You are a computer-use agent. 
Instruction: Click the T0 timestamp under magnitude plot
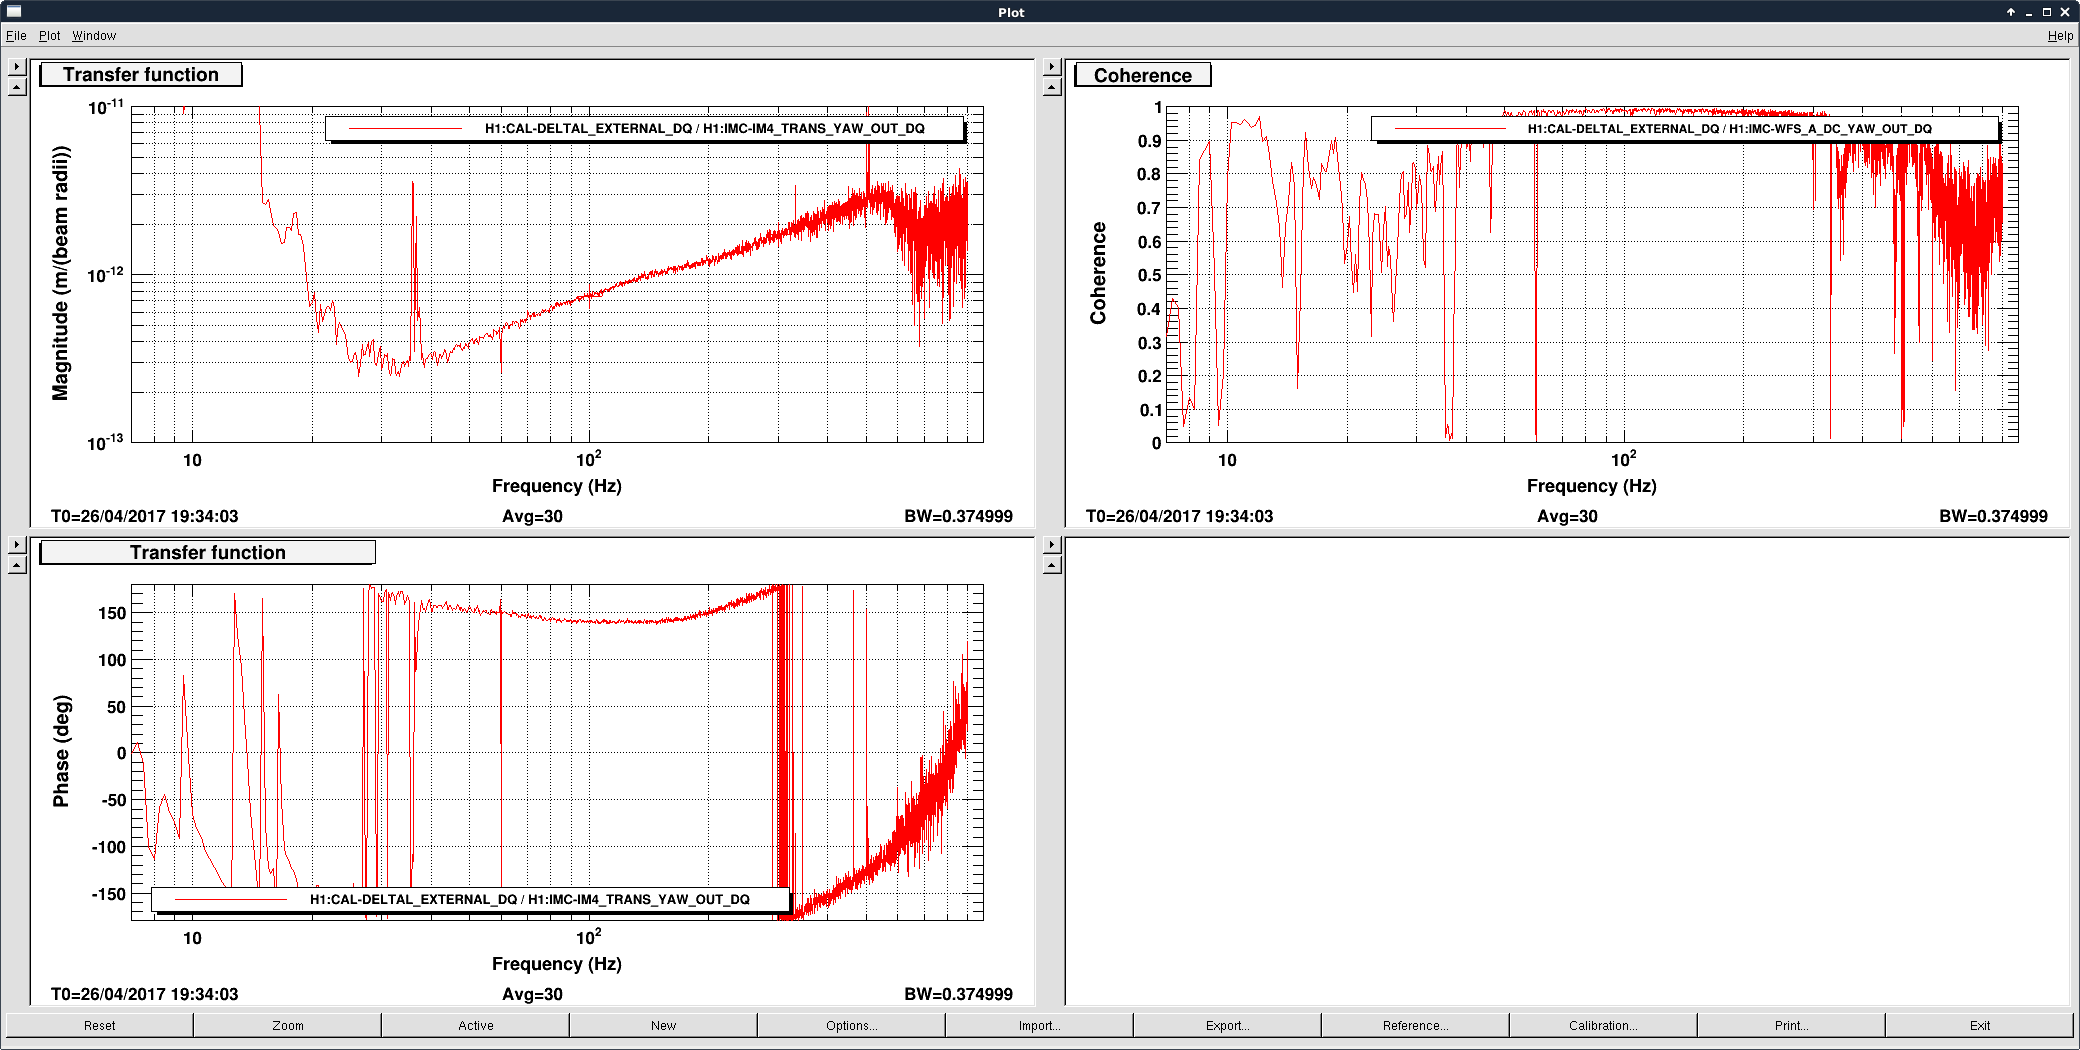pos(145,517)
